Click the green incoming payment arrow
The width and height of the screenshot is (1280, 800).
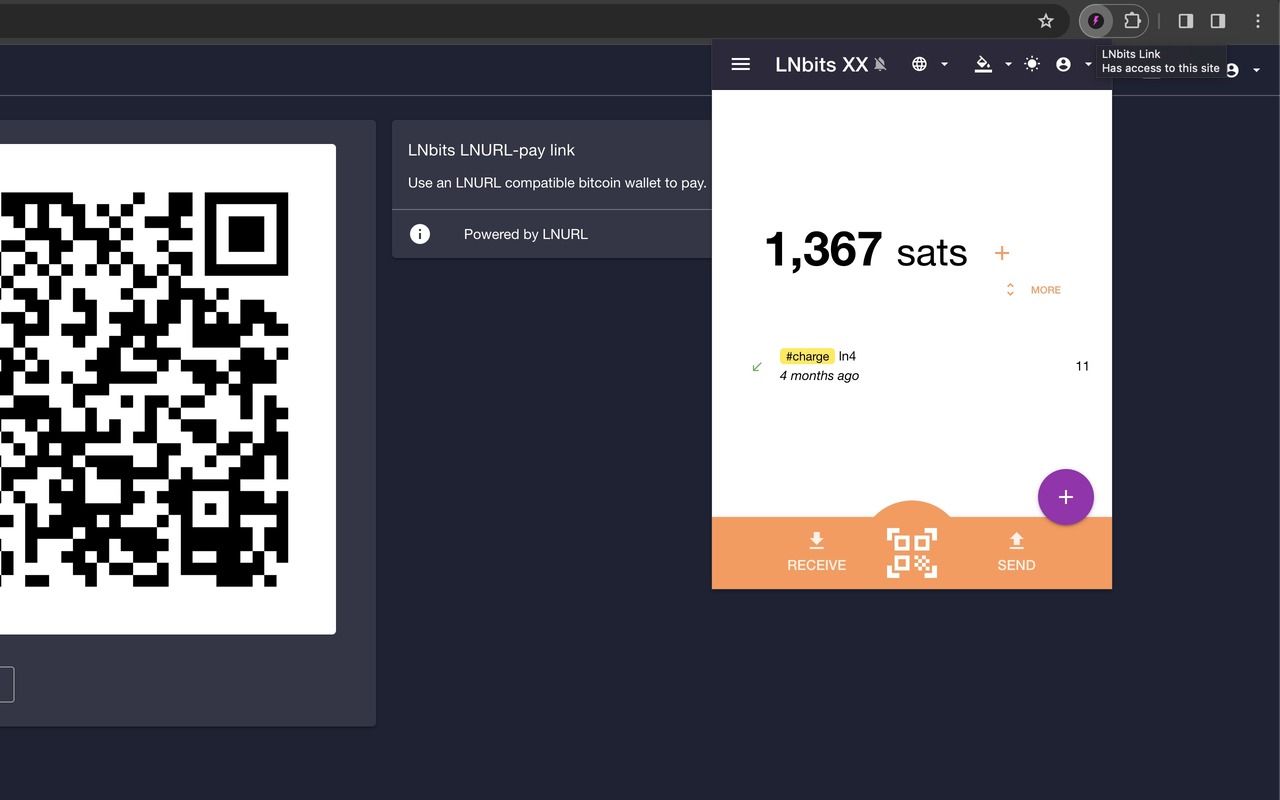point(757,367)
